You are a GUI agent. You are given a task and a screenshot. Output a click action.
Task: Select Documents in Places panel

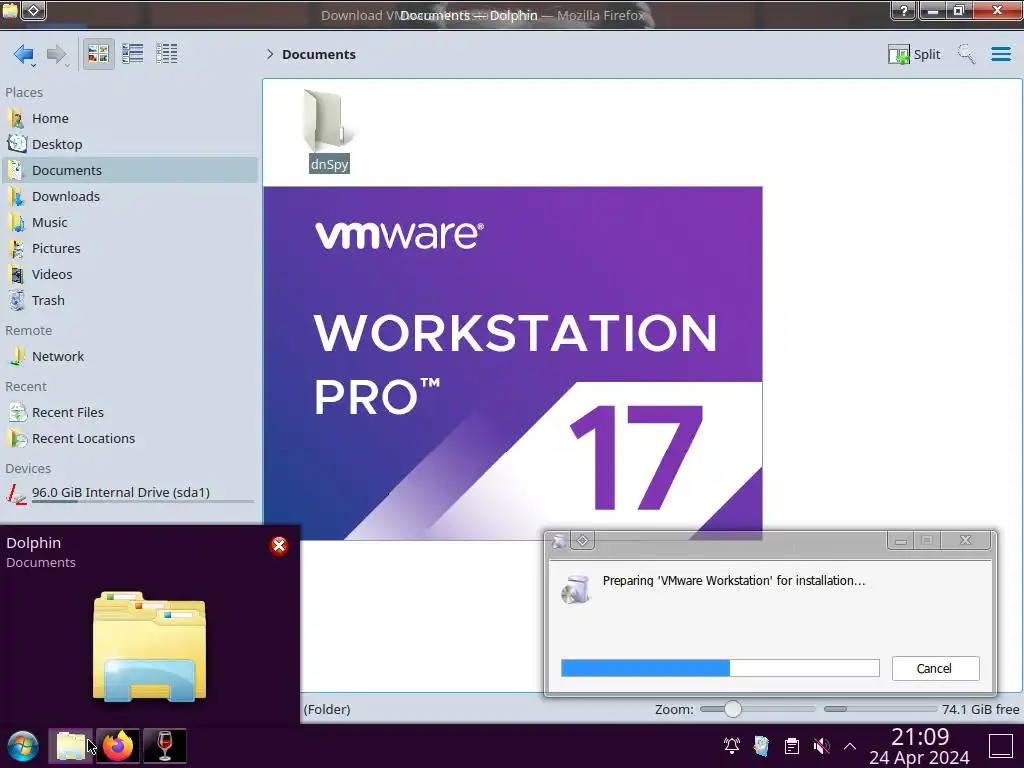130,170
